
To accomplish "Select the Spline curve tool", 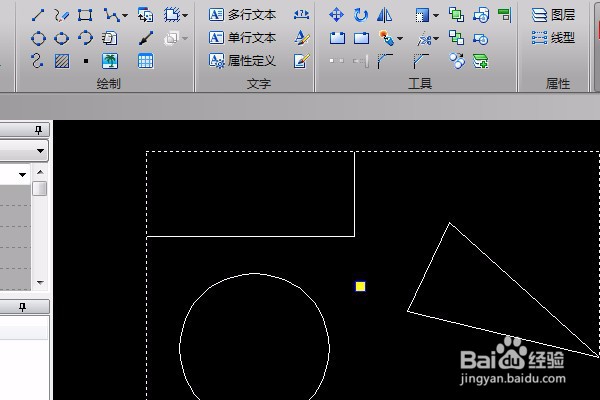I will (37, 61).
